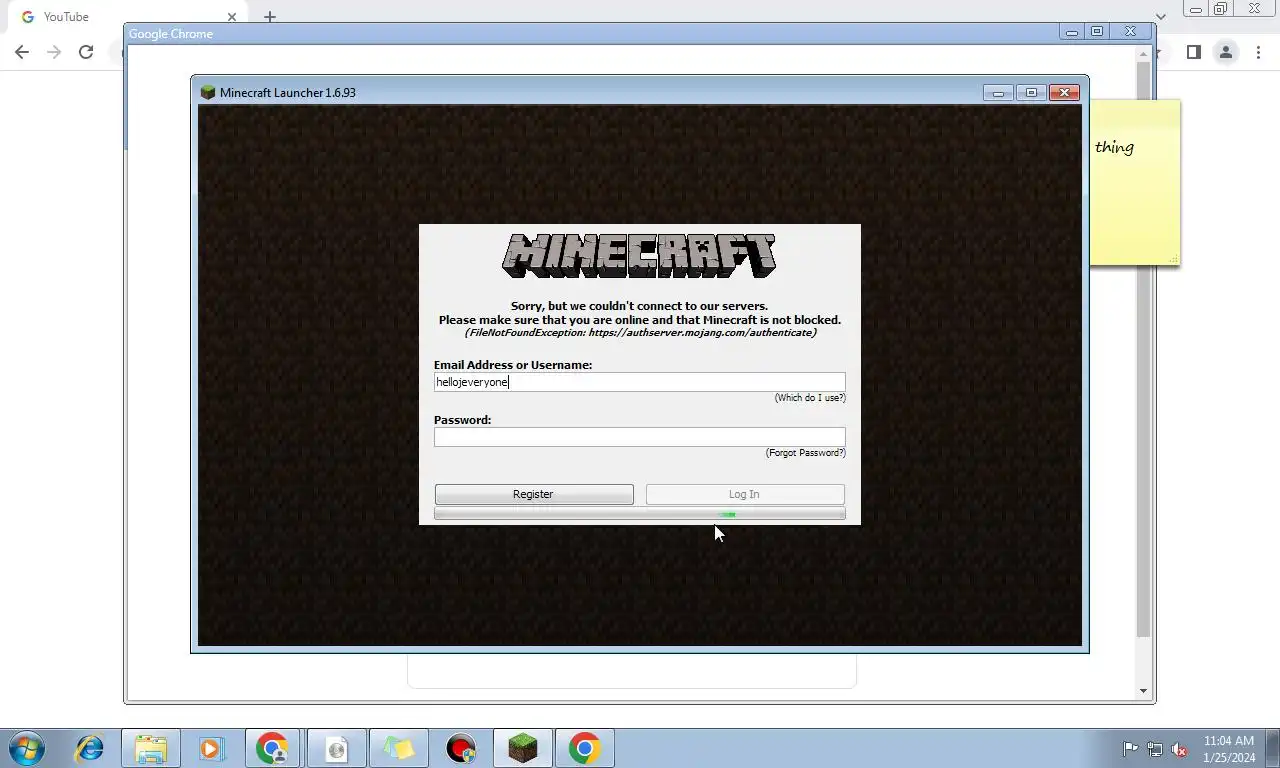Click the muted volume tray icon

(1179, 748)
